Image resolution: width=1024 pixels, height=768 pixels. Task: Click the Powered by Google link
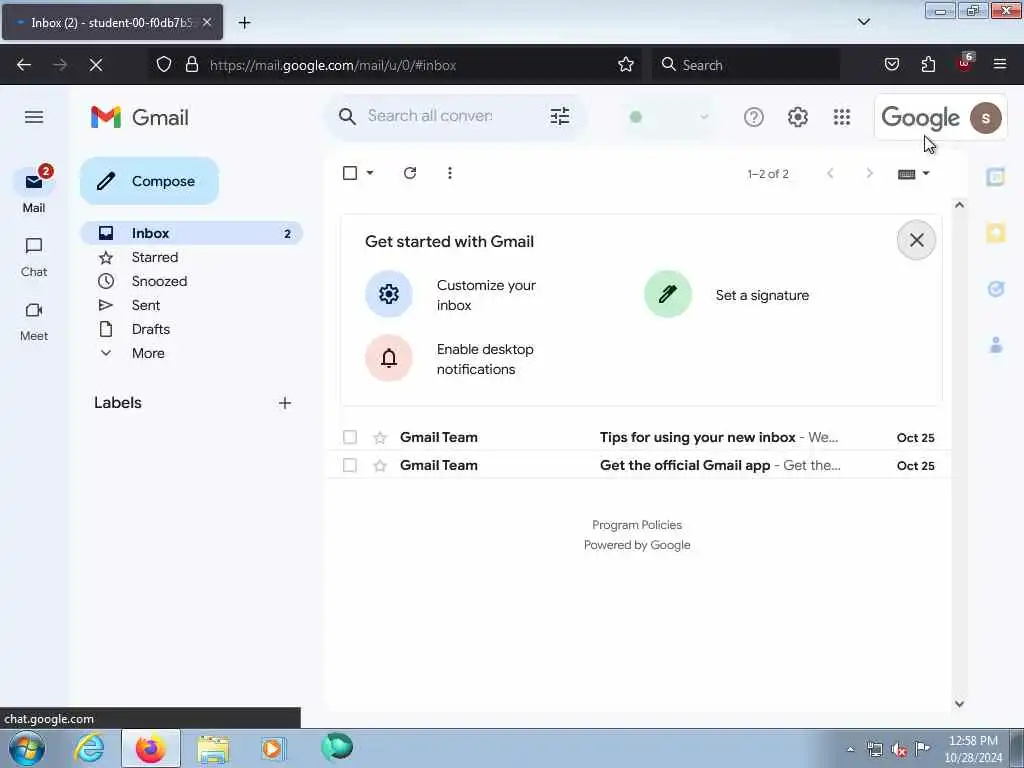[637, 545]
